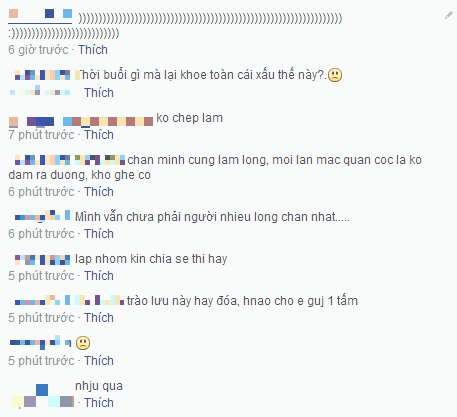Like the 'trào lưu này hay đóa' comment
The width and height of the screenshot is (457, 417).
99,318
